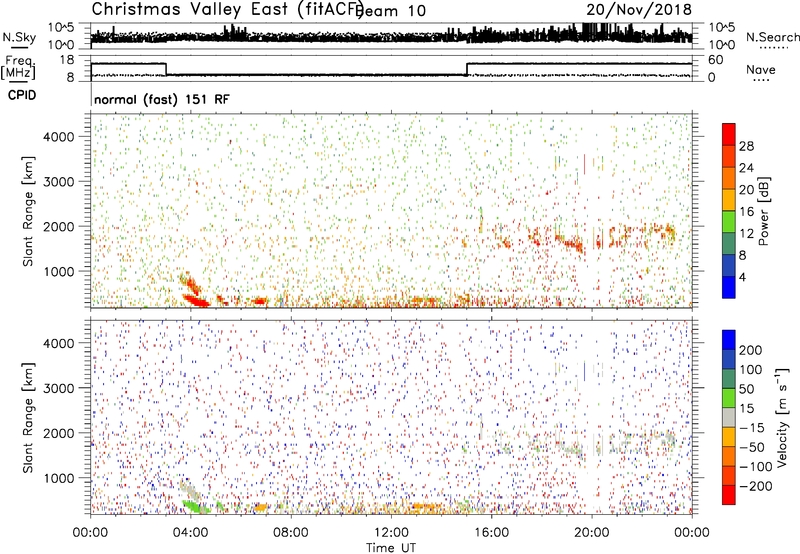Screen dimensions: 800x554
Task: Click the frequency step-up near 15:00
Action: tap(467, 69)
